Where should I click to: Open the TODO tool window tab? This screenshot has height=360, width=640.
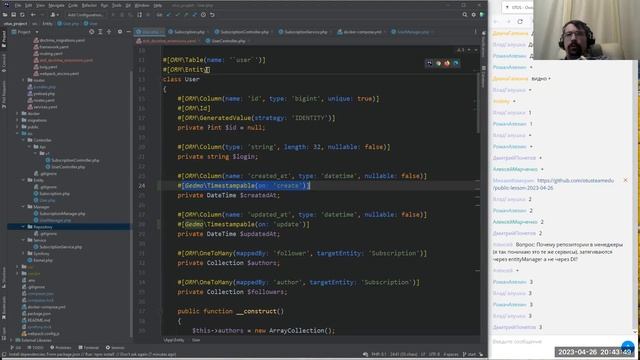point(35,348)
